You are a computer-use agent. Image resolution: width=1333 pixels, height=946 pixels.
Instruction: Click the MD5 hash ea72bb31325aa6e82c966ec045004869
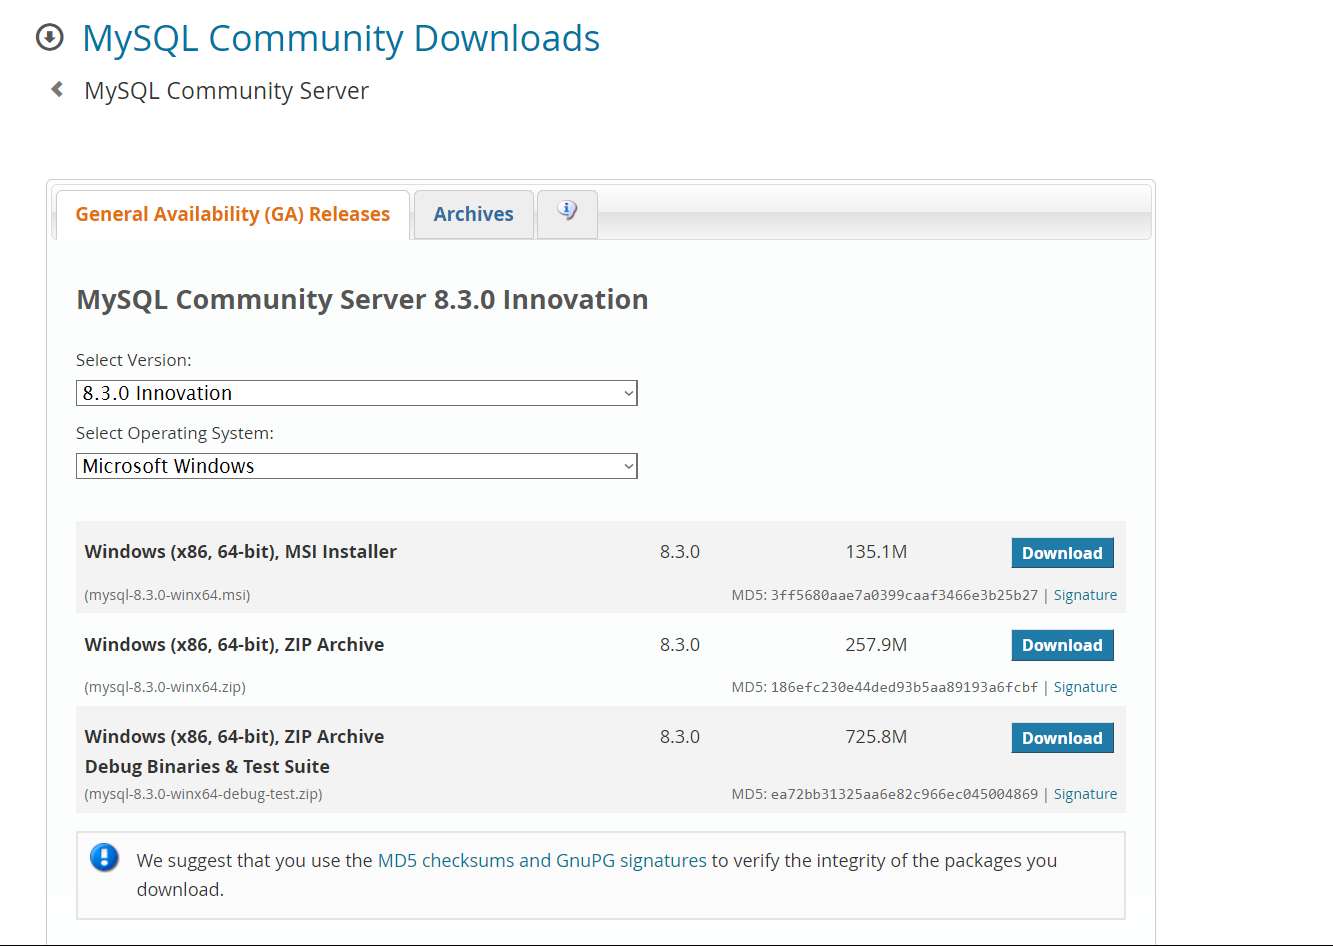point(904,794)
